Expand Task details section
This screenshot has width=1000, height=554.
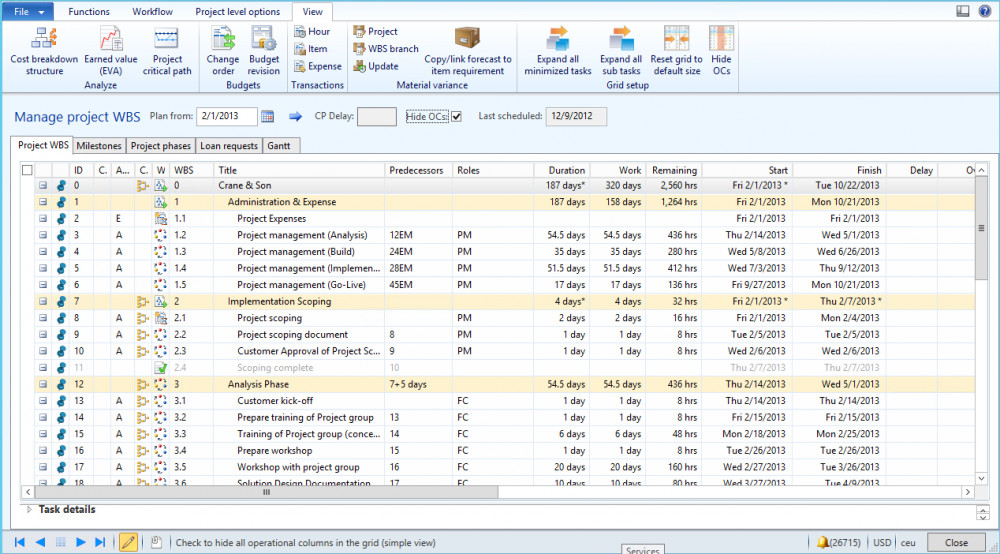[29, 509]
